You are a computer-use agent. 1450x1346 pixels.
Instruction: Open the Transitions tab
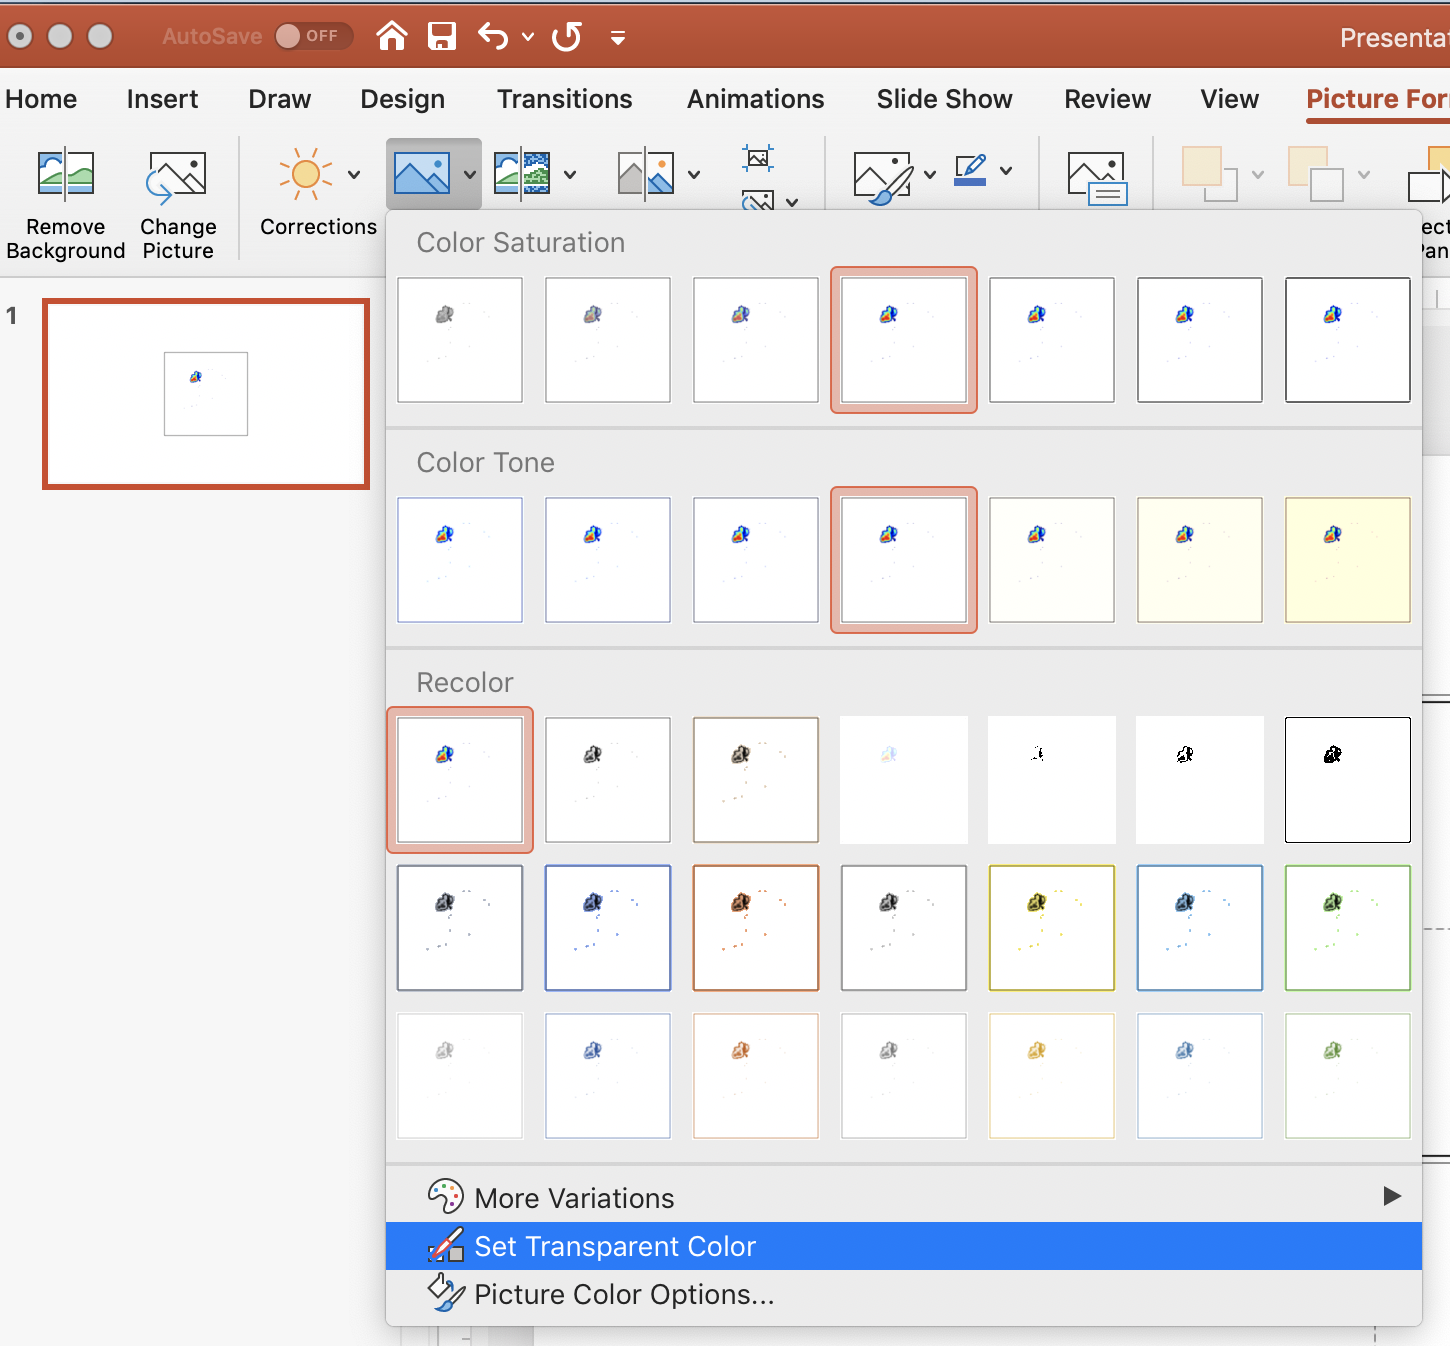[x=564, y=99]
